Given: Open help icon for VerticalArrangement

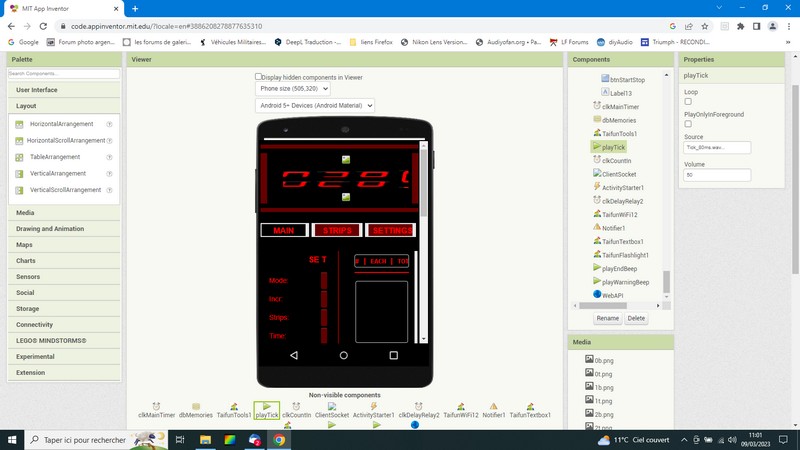Looking at the screenshot, I should click(109, 173).
